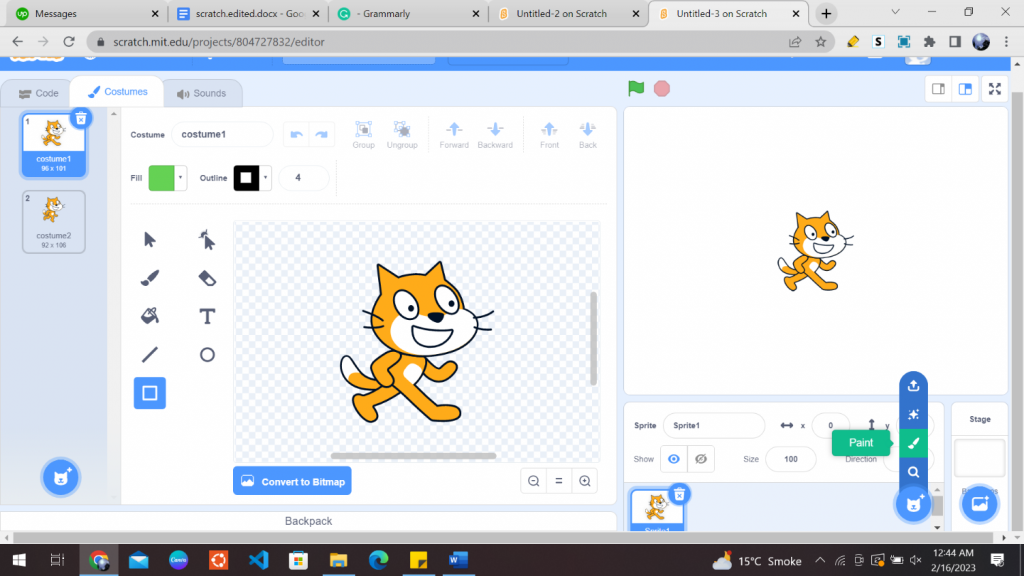
Task: Select the Circle tool
Action: pyautogui.click(x=206, y=354)
